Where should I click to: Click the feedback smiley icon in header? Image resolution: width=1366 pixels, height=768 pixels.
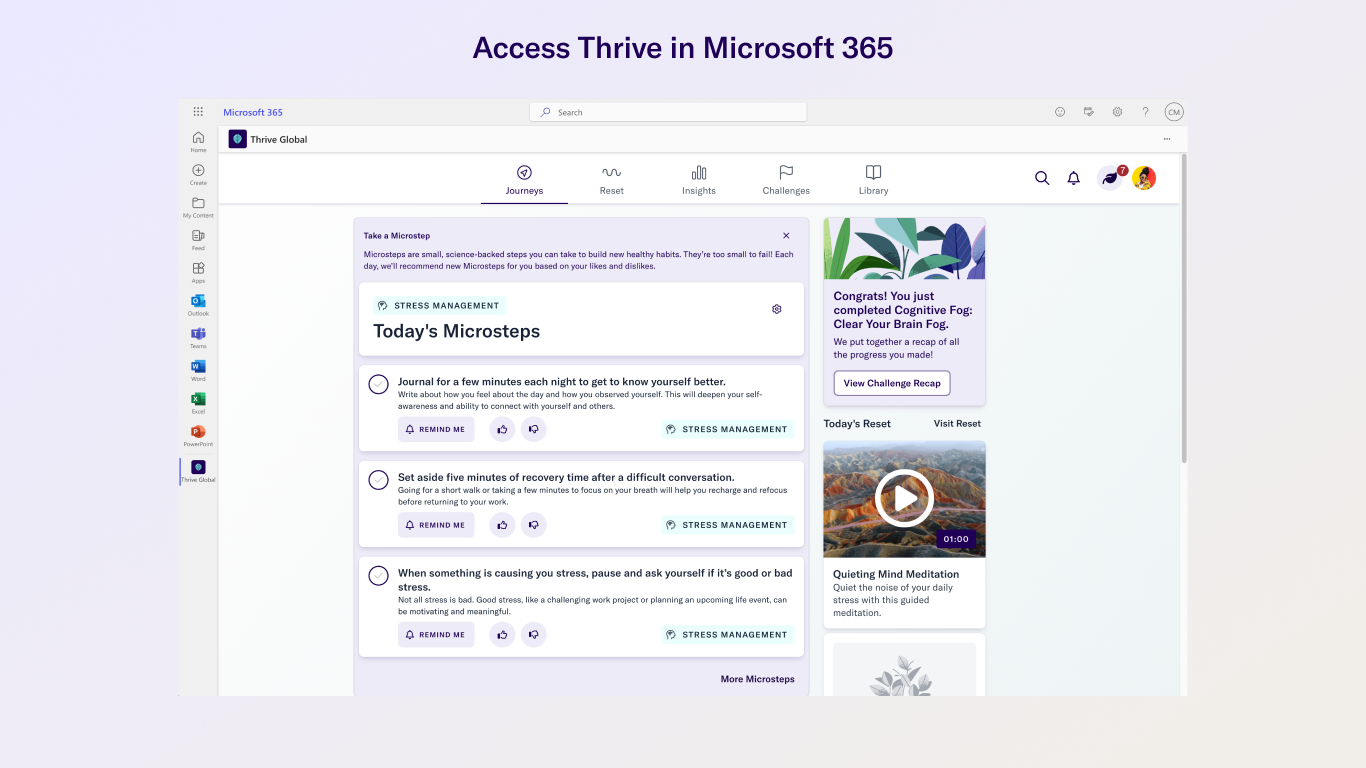pyautogui.click(x=1060, y=112)
